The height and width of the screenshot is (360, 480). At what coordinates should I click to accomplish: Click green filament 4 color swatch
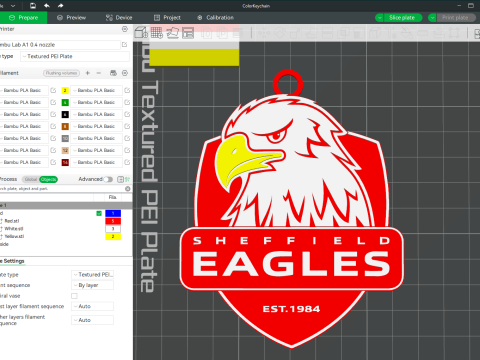[x=65, y=102]
